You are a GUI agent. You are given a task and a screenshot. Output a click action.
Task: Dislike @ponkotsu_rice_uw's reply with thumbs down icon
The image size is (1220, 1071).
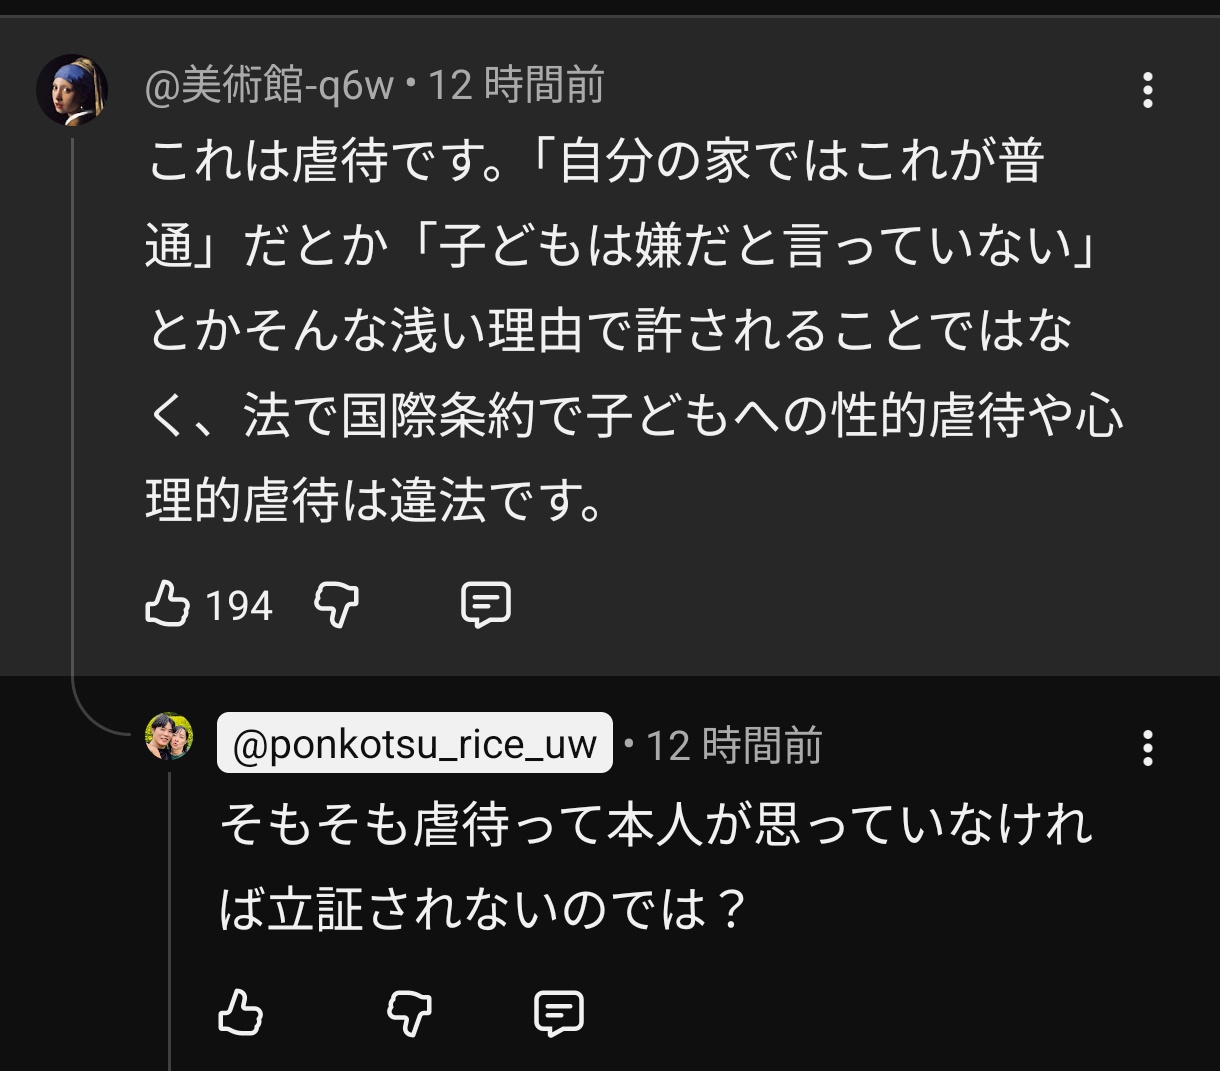(407, 1014)
